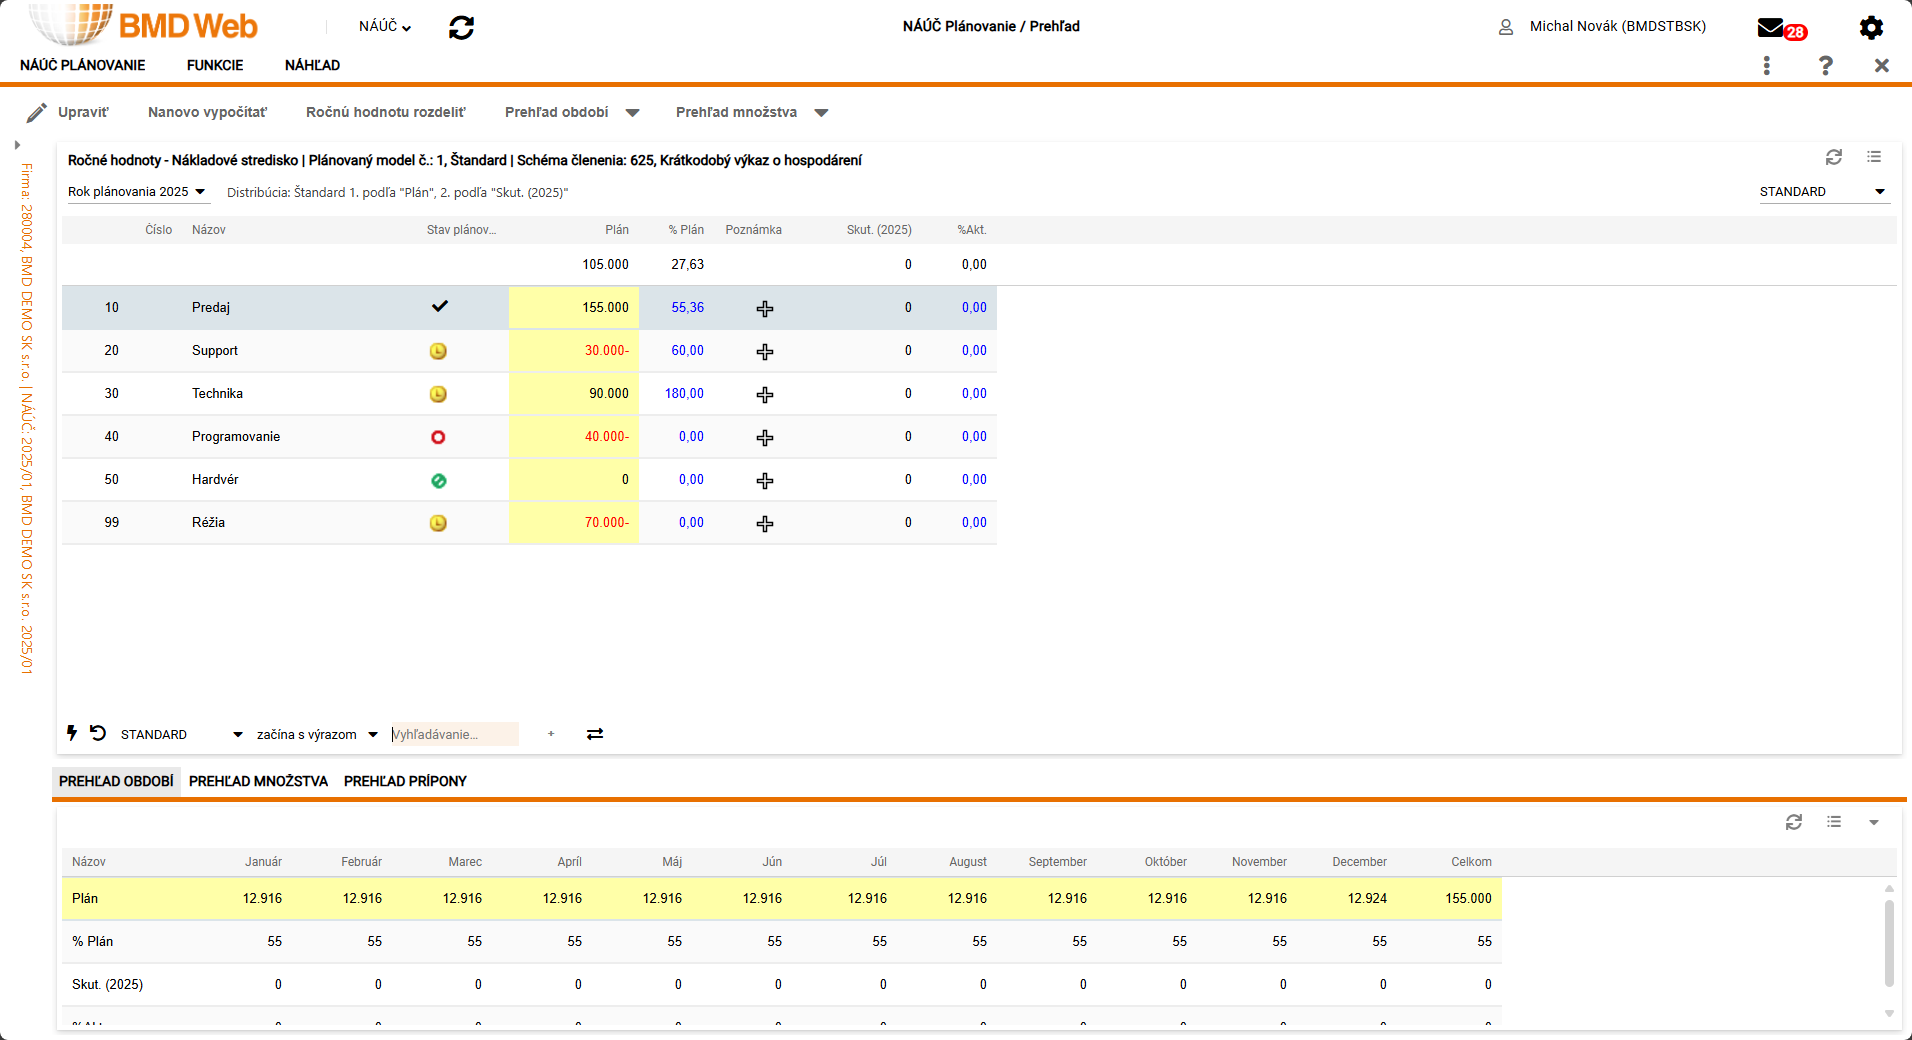
Task: Open the three-dot more options menu
Action: coord(1767,66)
